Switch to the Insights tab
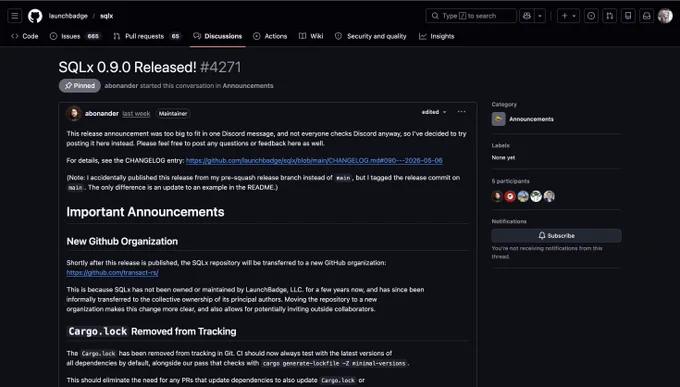The image size is (680, 387). pyautogui.click(x=437, y=36)
